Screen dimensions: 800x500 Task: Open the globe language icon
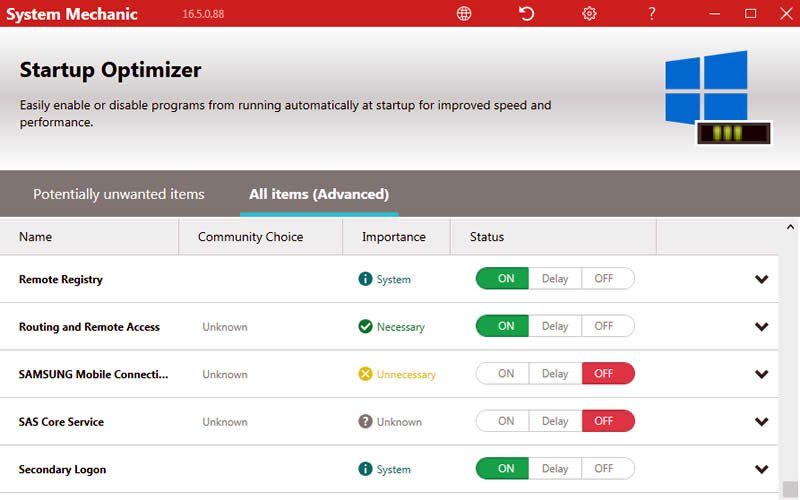tap(464, 13)
